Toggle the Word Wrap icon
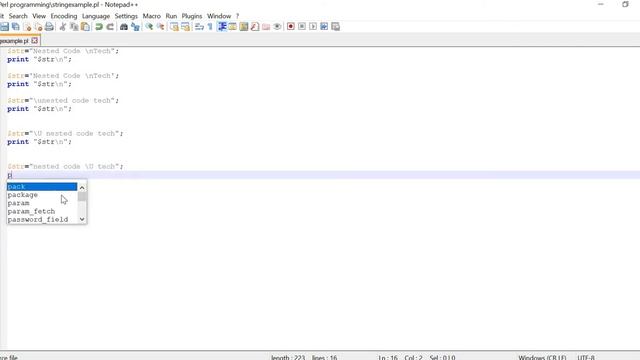The height and width of the screenshot is (360, 640). click(x=199, y=27)
